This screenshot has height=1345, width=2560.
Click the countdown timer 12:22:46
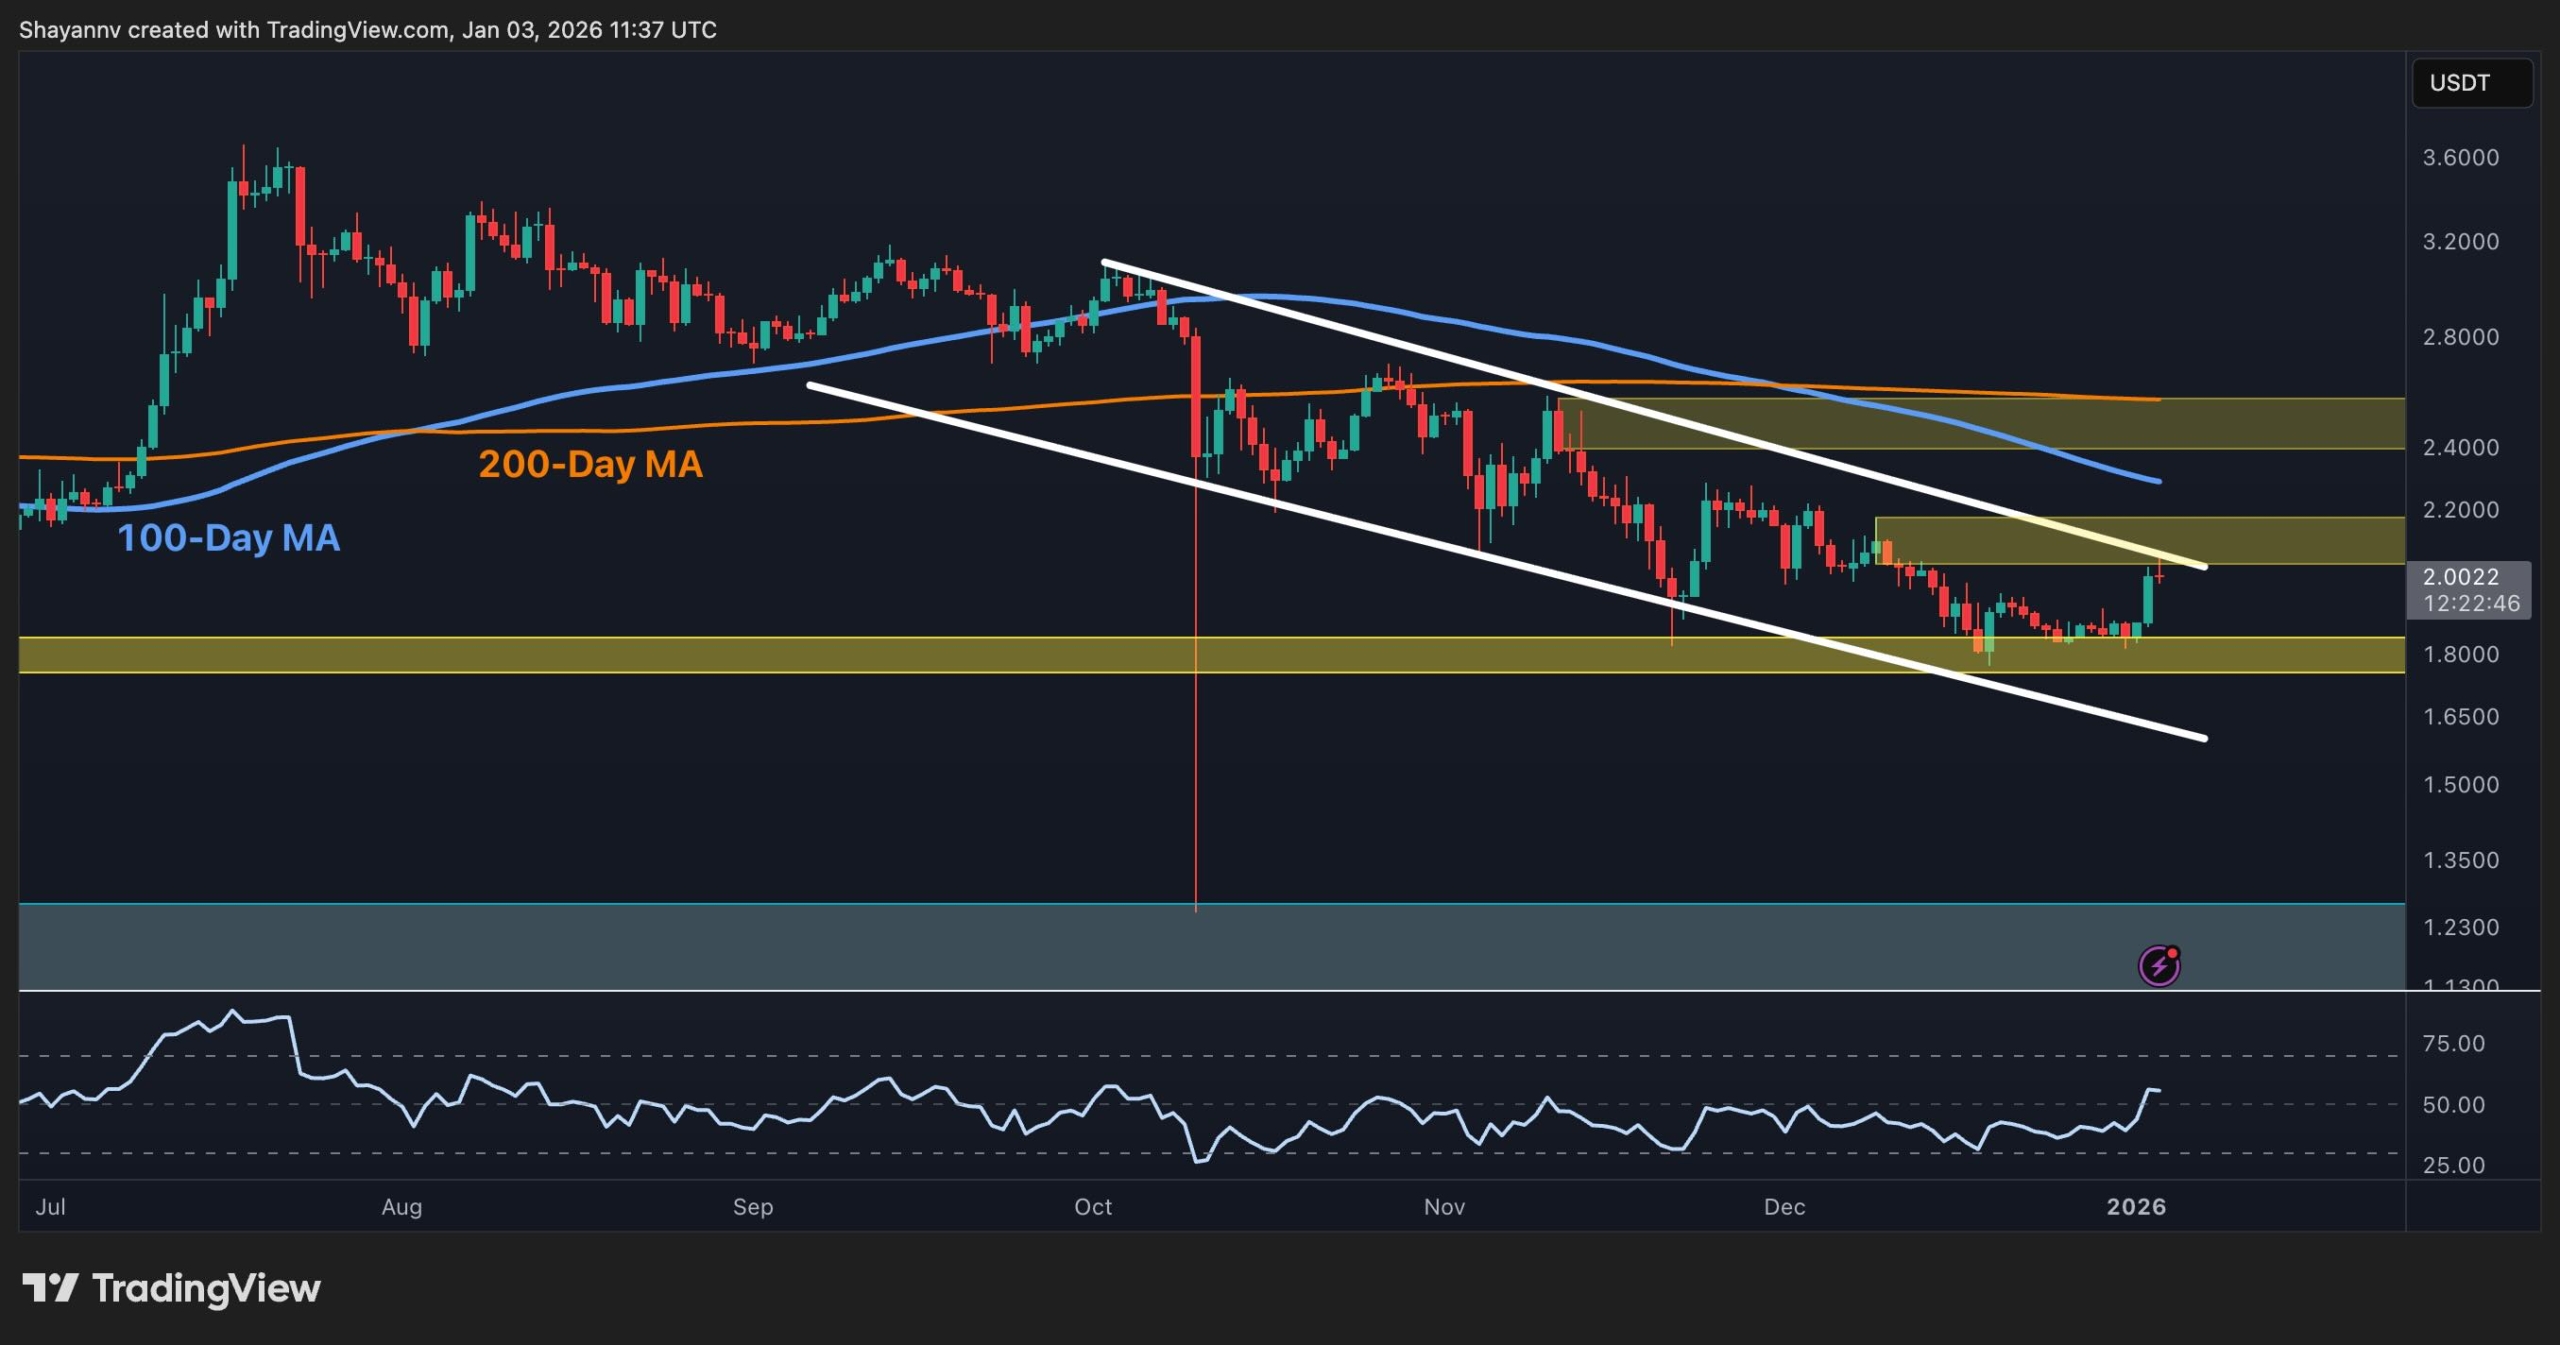coord(2473,604)
